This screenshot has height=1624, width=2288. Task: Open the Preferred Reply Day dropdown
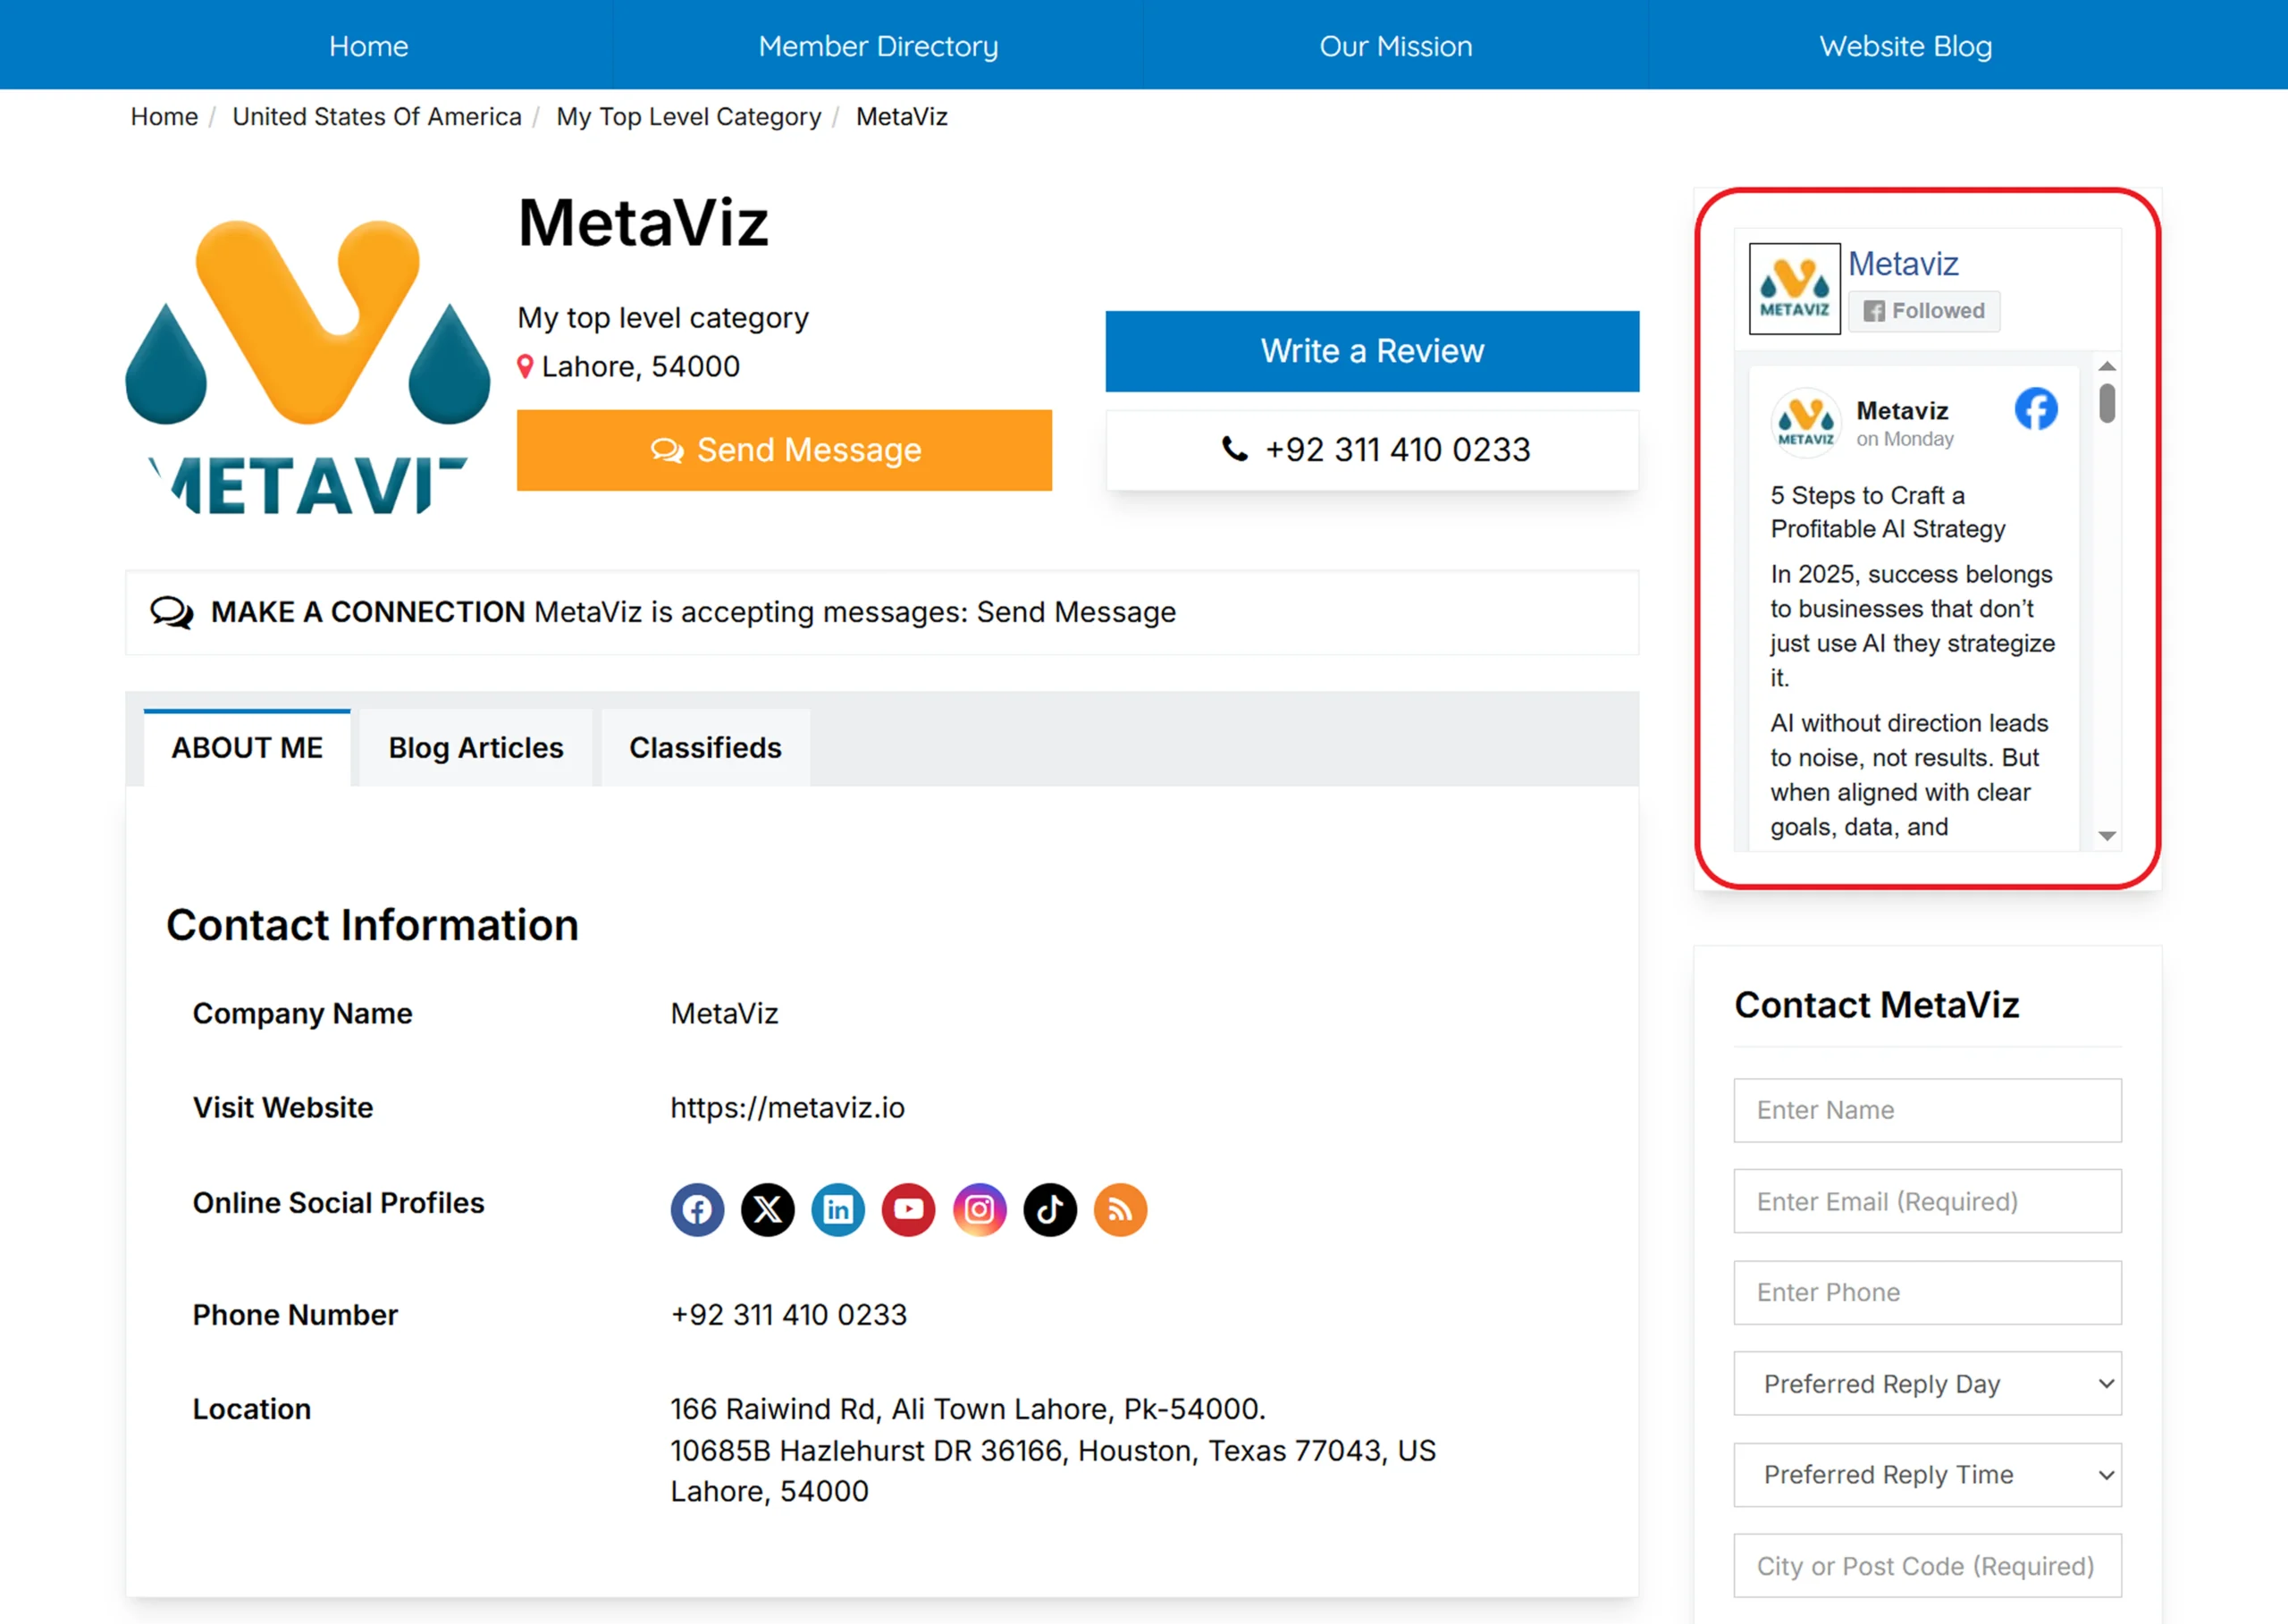click(x=1926, y=1383)
